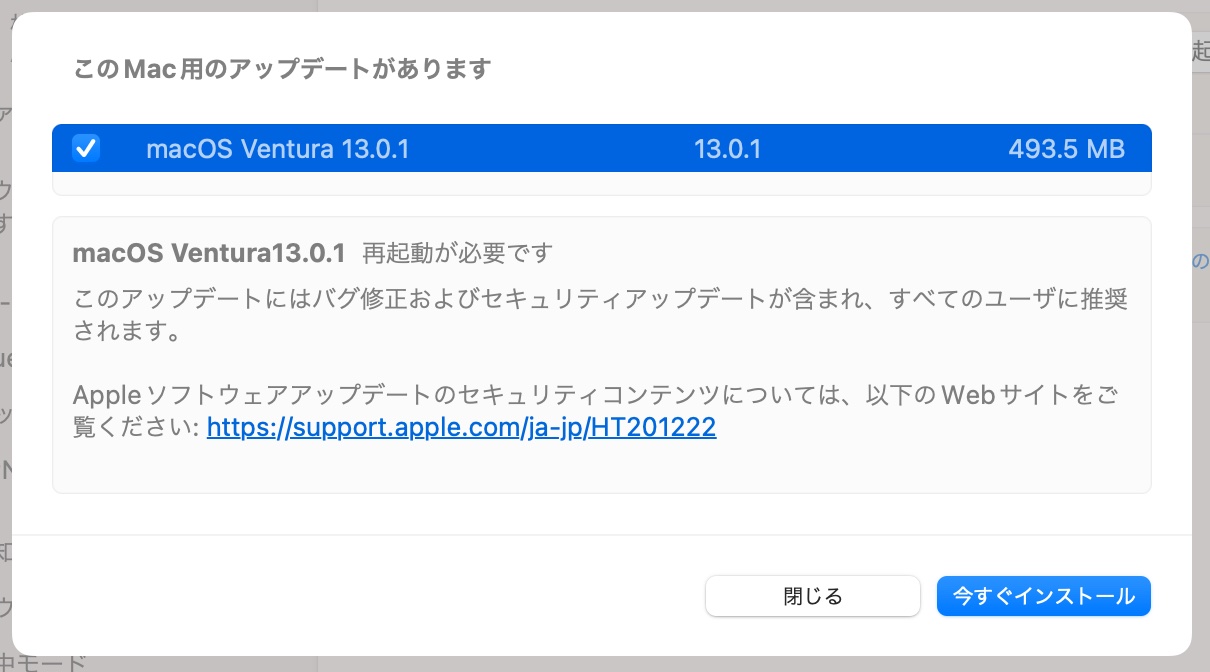1210x672 pixels.
Task: Select the macOS Ventura 13.0.1 update name
Action: click(278, 149)
